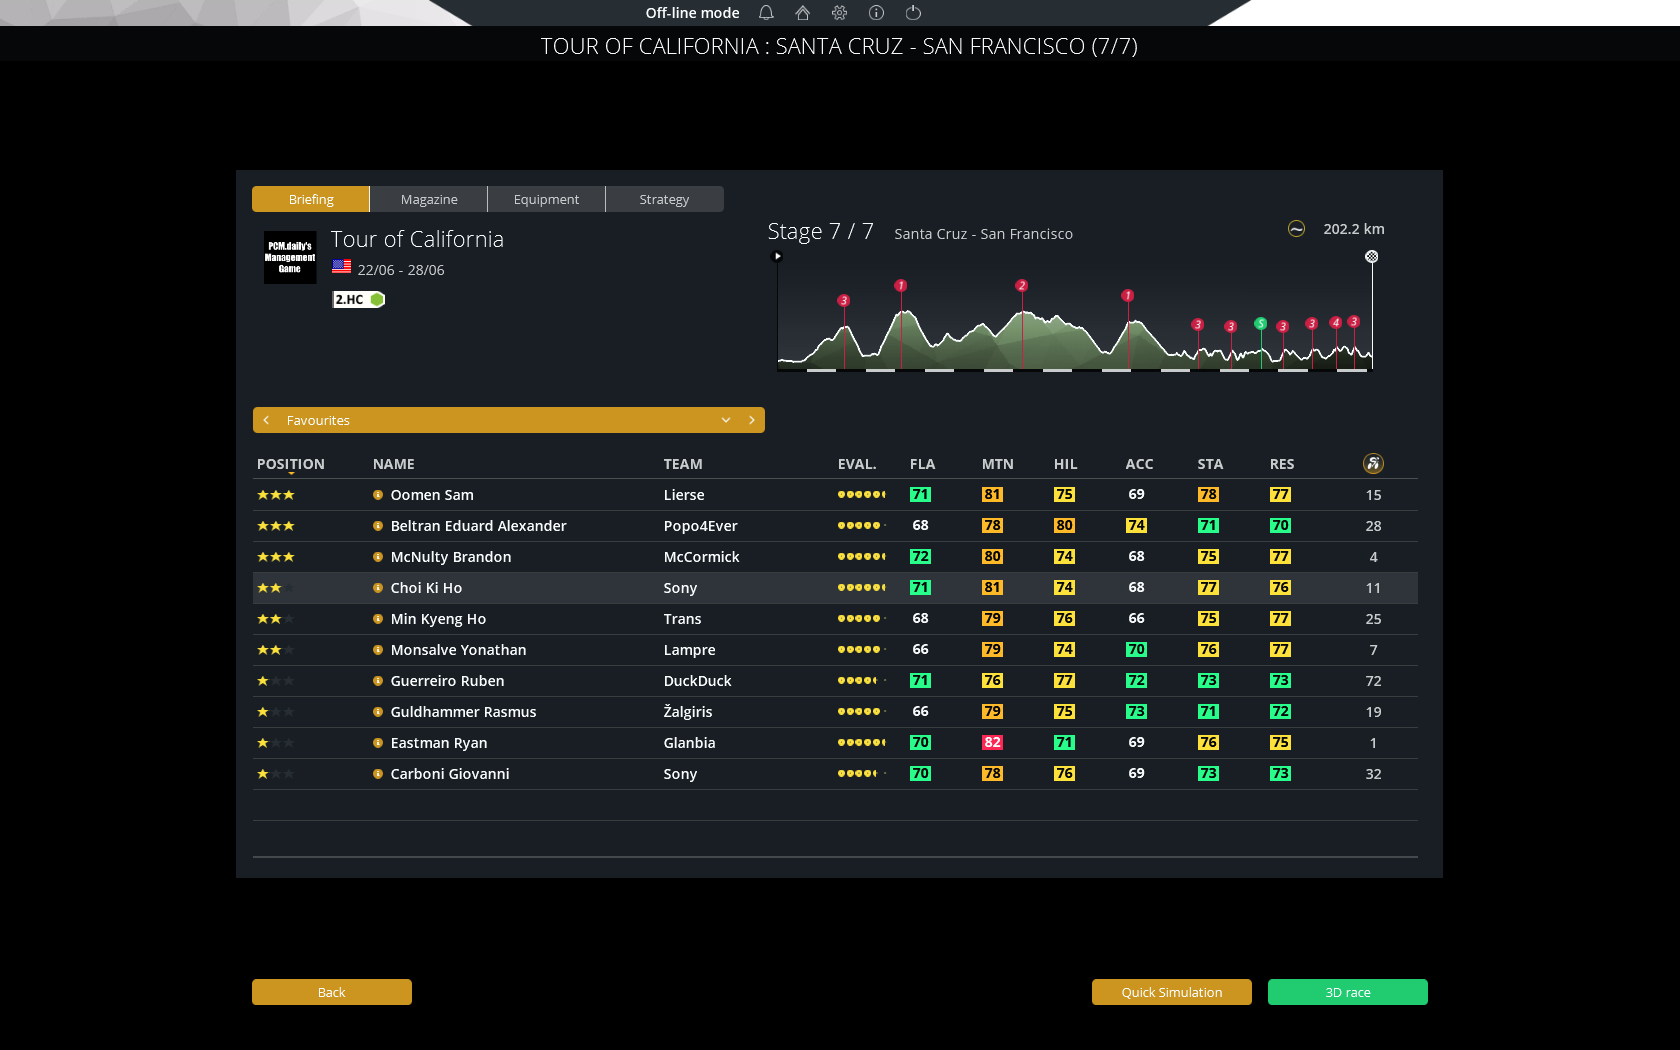Sort by RES column header
1680x1050 pixels.
(x=1282, y=464)
